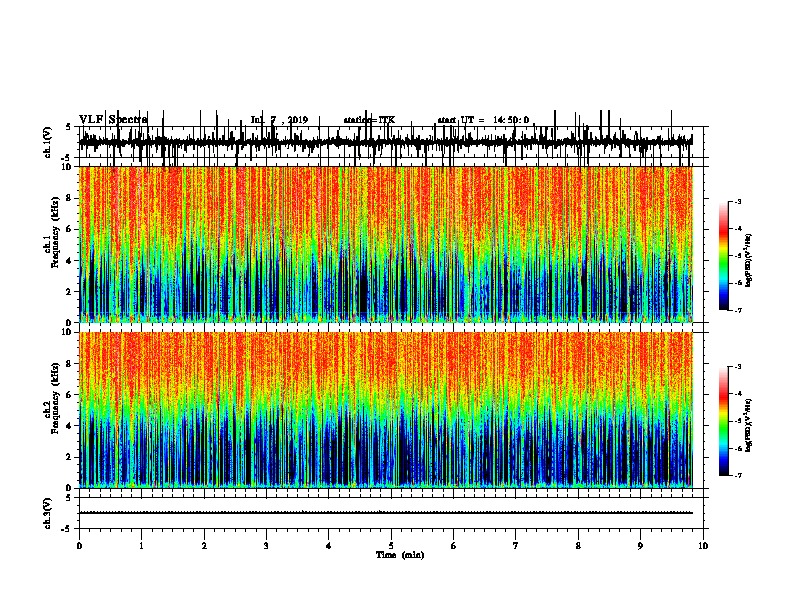Screen dimensions: 792x612
Task: Click inside the ch.2 spectrogram panel
Action: pyautogui.click(x=385, y=410)
